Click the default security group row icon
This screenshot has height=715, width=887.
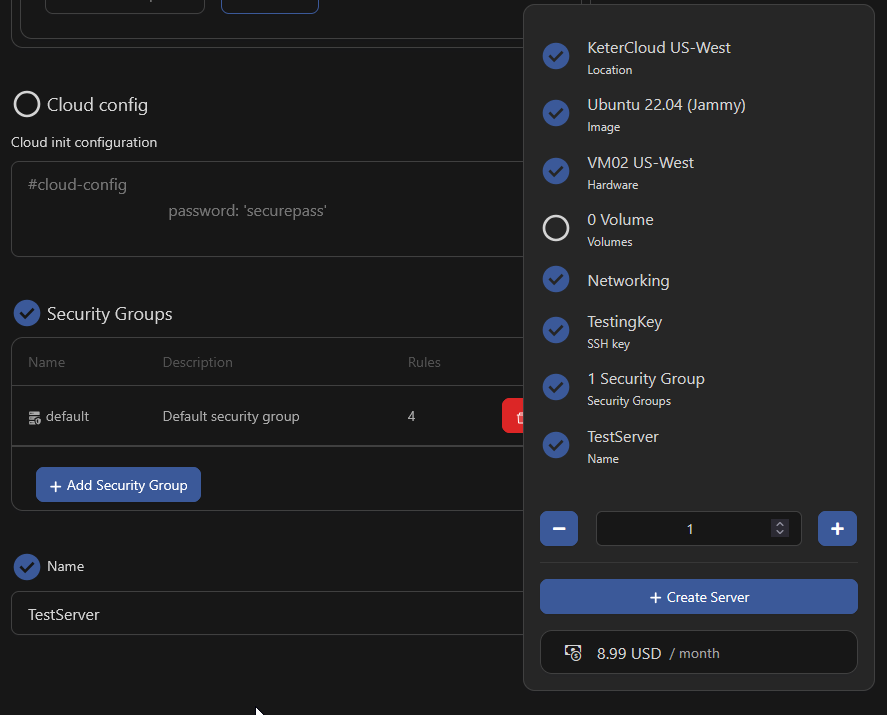tap(34, 417)
